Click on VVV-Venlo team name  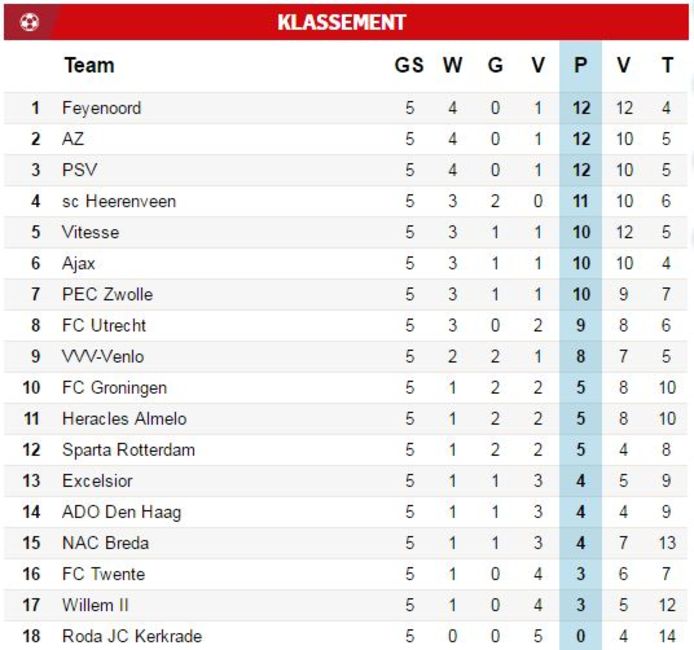pyautogui.click(x=102, y=356)
